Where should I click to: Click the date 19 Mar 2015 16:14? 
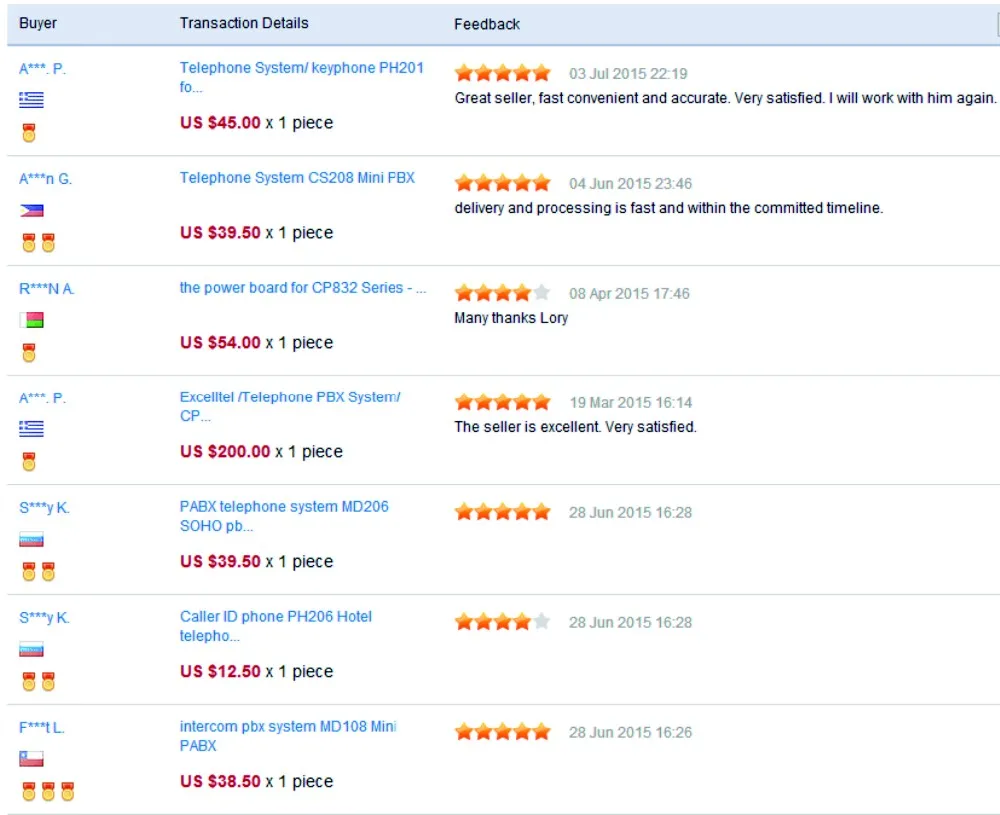click(x=631, y=403)
